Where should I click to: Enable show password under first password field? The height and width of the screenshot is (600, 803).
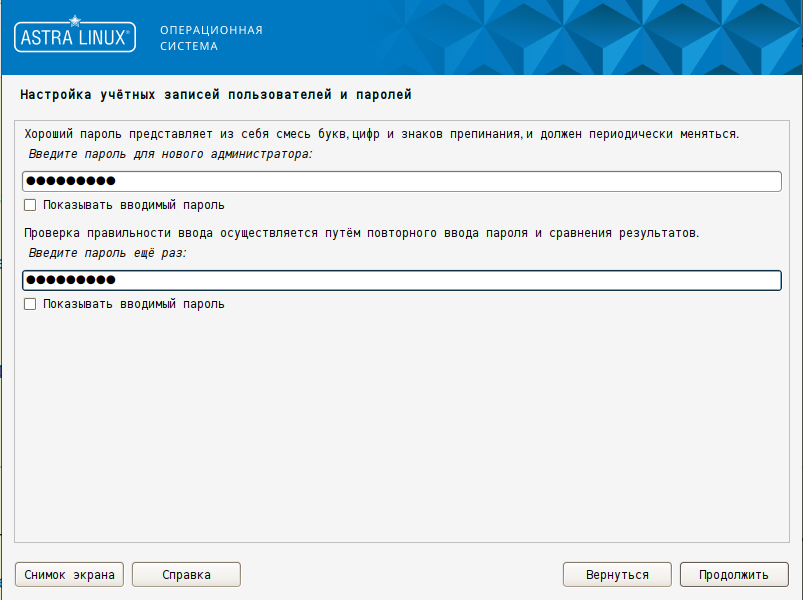coord(30,205)
